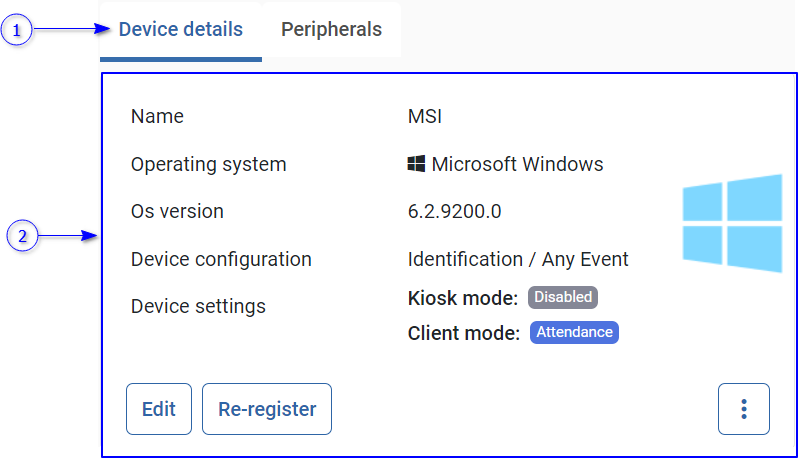Screen dimensions: 798x458
Task: Click the Attendance badge for Client mode
Action: [574, 332]
